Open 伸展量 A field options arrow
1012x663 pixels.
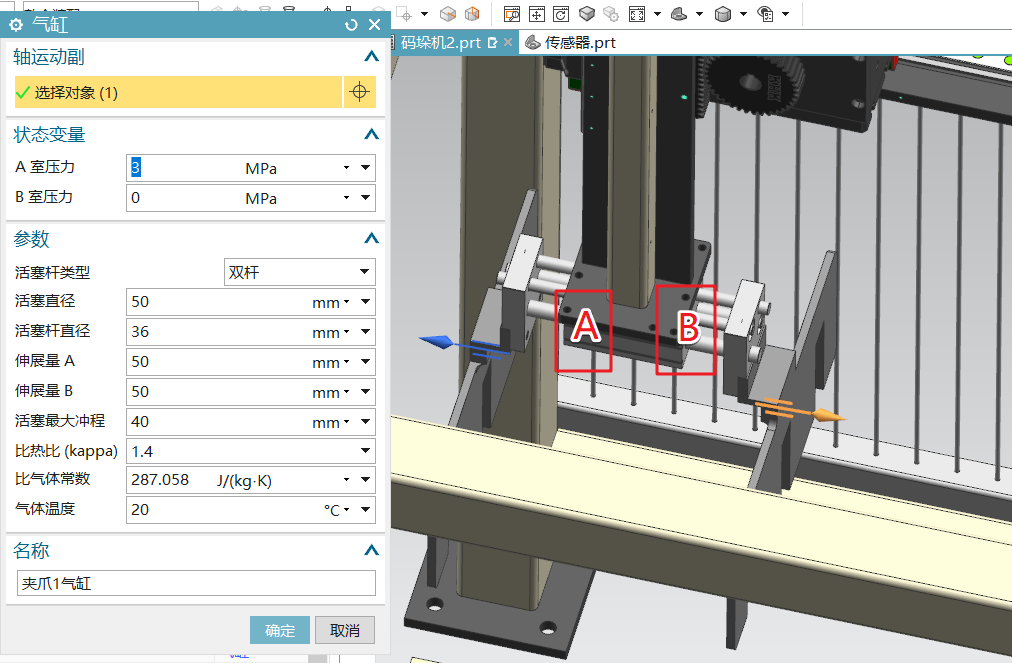click(365, 362)
